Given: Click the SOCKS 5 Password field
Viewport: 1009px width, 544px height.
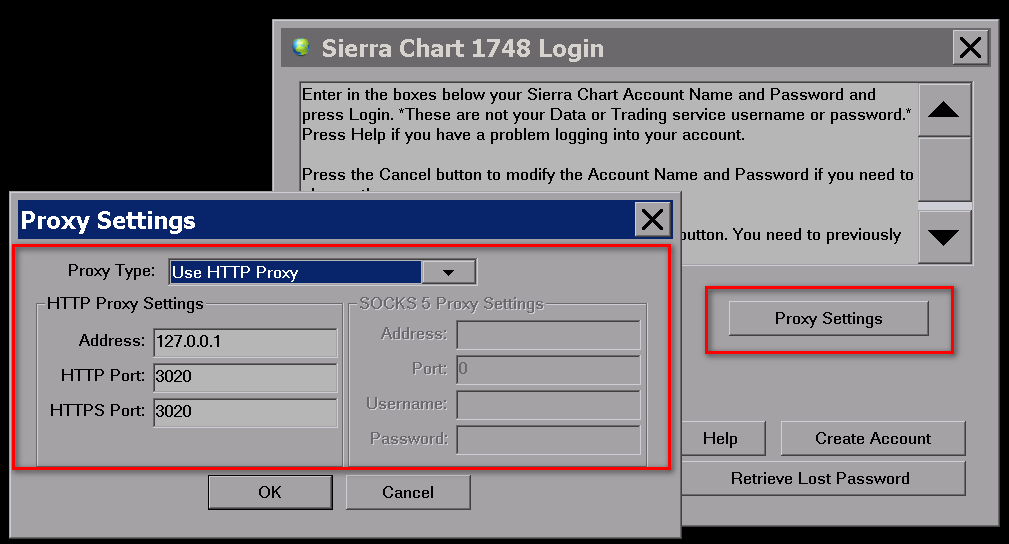Looking at the screenshot, I should point(548,440).
